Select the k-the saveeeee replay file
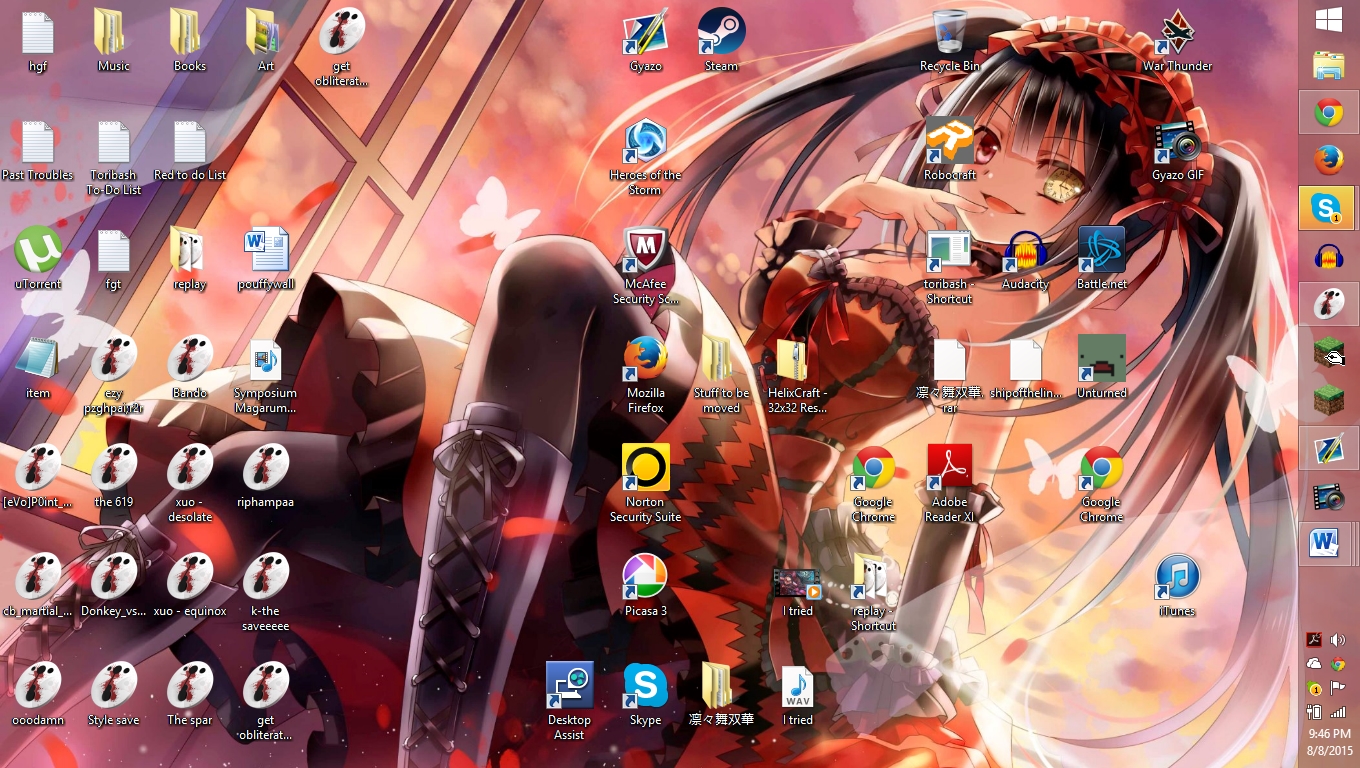This screenshot has width=1360, height=768. click(266, 594)
